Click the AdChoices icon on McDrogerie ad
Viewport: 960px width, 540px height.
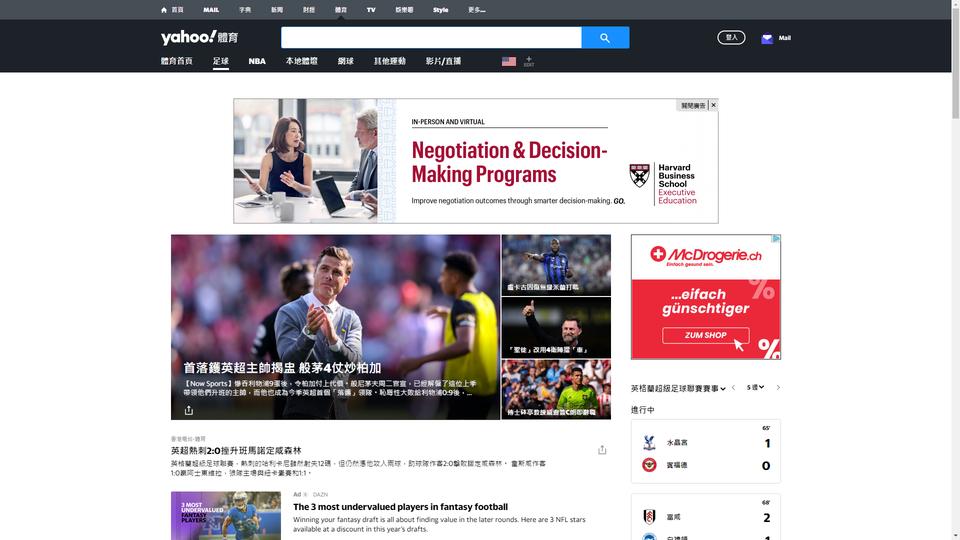click(776, 239)
